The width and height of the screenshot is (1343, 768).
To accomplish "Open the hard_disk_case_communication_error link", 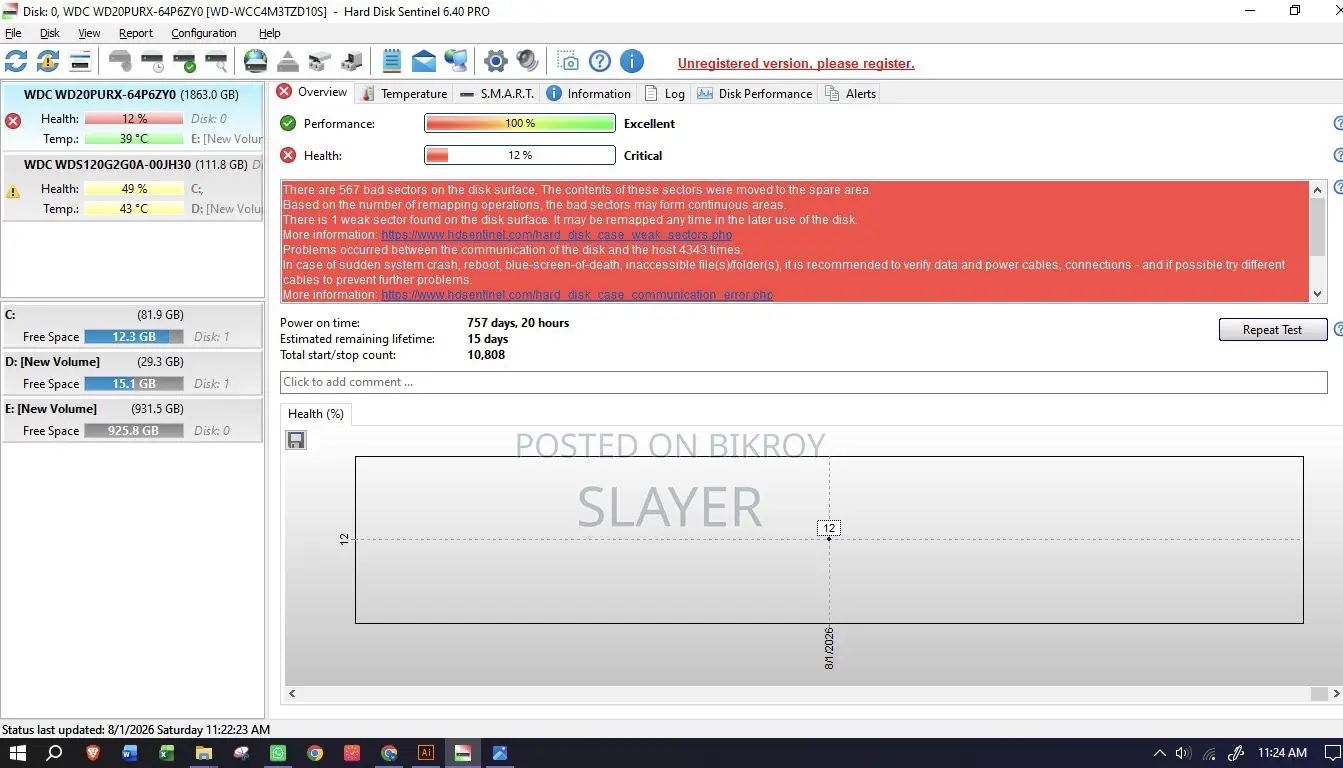I will coord(577,295).
